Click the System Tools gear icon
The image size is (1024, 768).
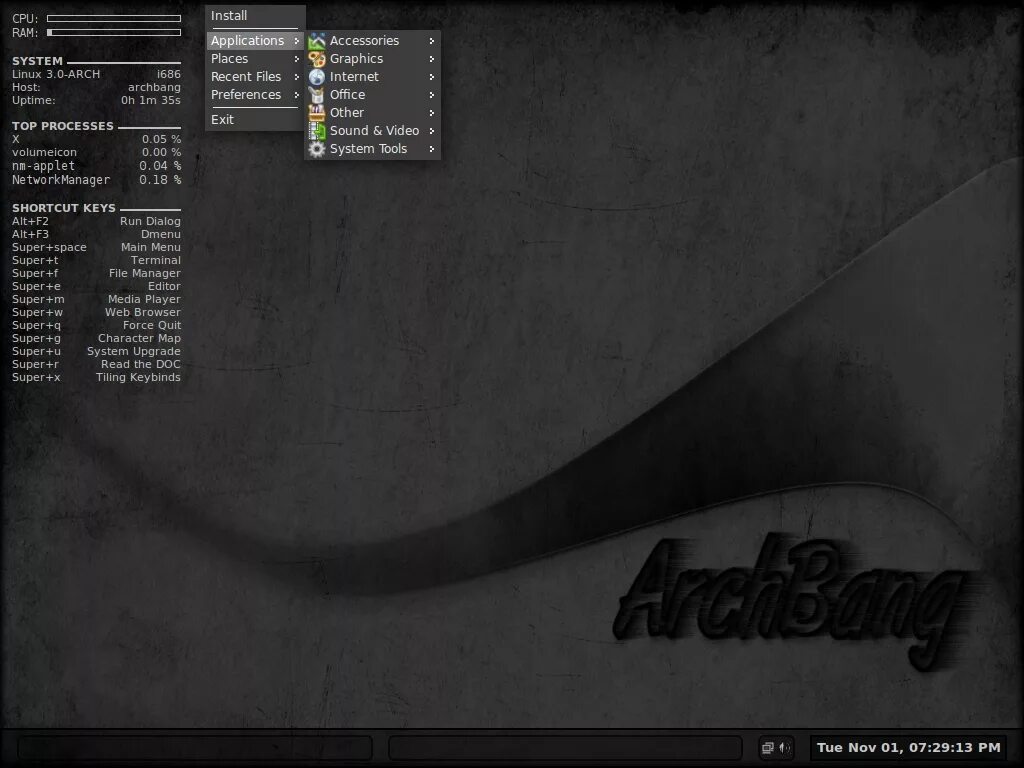pos(317,149)
